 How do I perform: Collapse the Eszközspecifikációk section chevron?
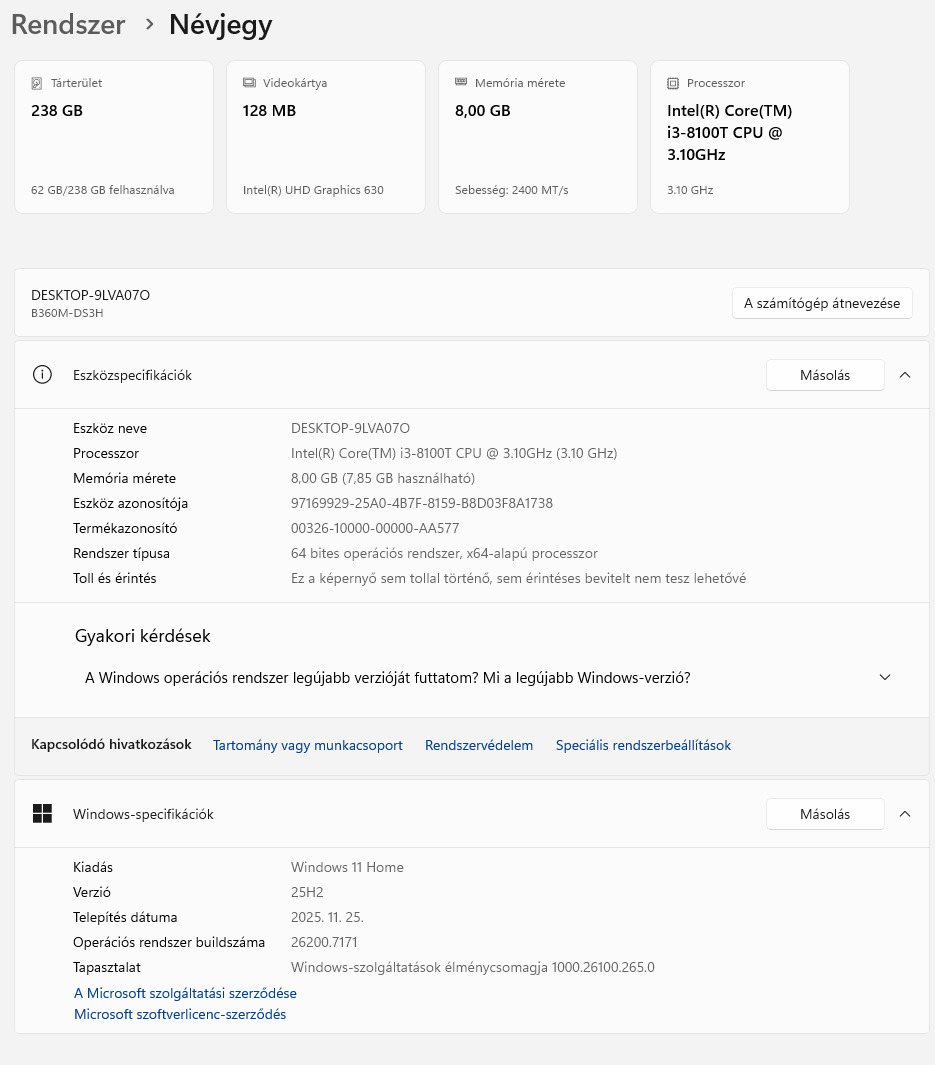tap(905, 375)
